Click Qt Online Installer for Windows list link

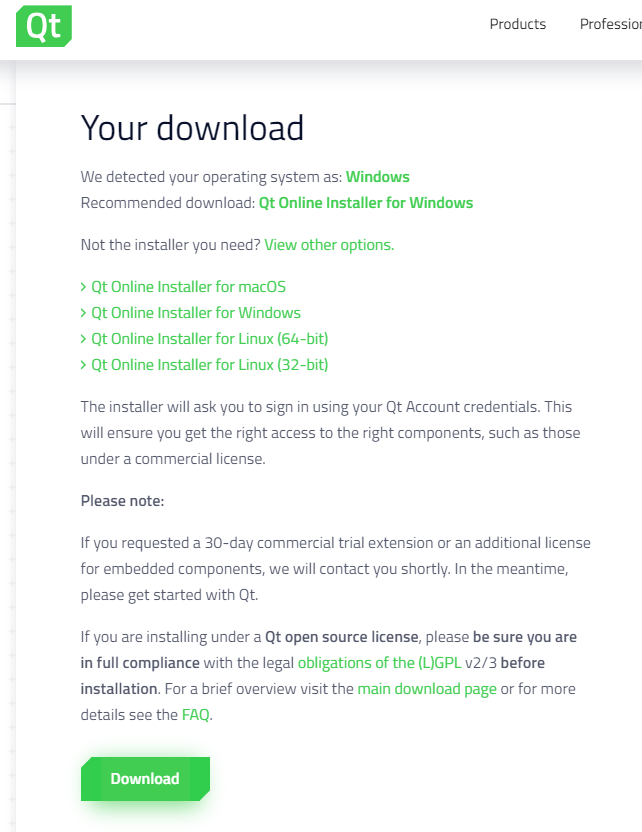[196, 313]
